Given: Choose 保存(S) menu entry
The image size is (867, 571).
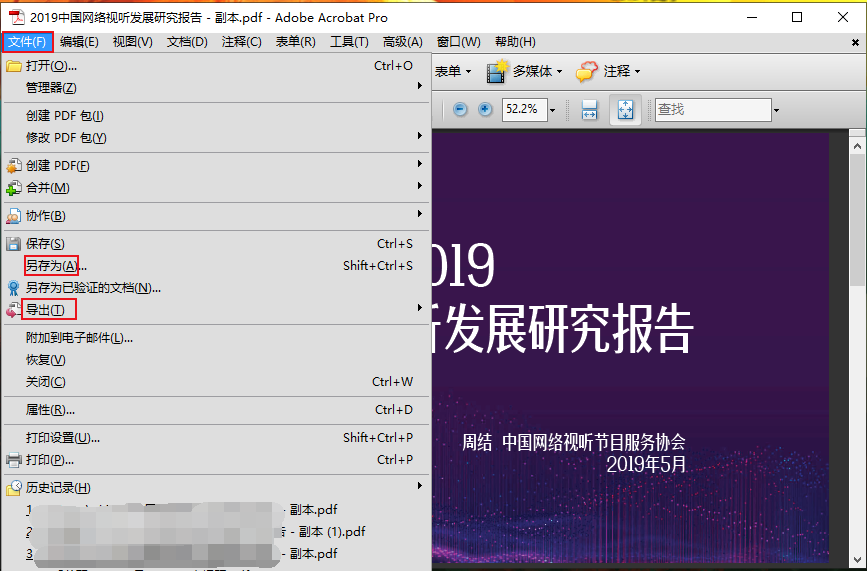Looking at the screenshot, I should 216,243.
